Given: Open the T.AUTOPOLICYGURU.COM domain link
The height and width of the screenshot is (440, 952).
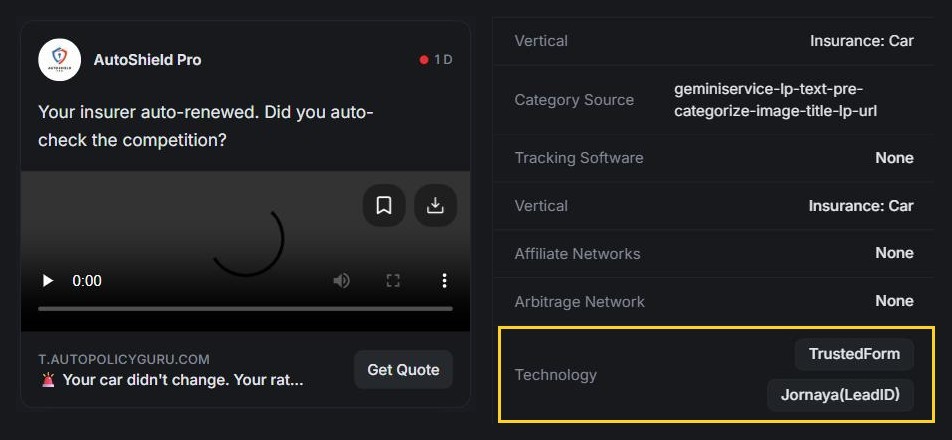Looking at the screenshot, I should point(124,359).
